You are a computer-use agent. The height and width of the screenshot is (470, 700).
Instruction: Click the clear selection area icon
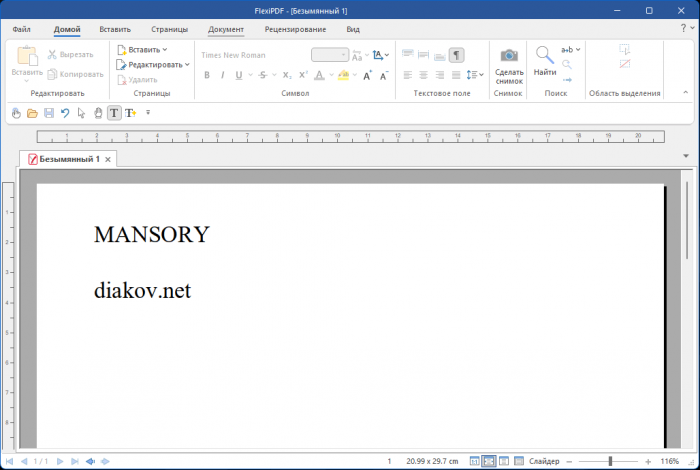click(625, 64)
